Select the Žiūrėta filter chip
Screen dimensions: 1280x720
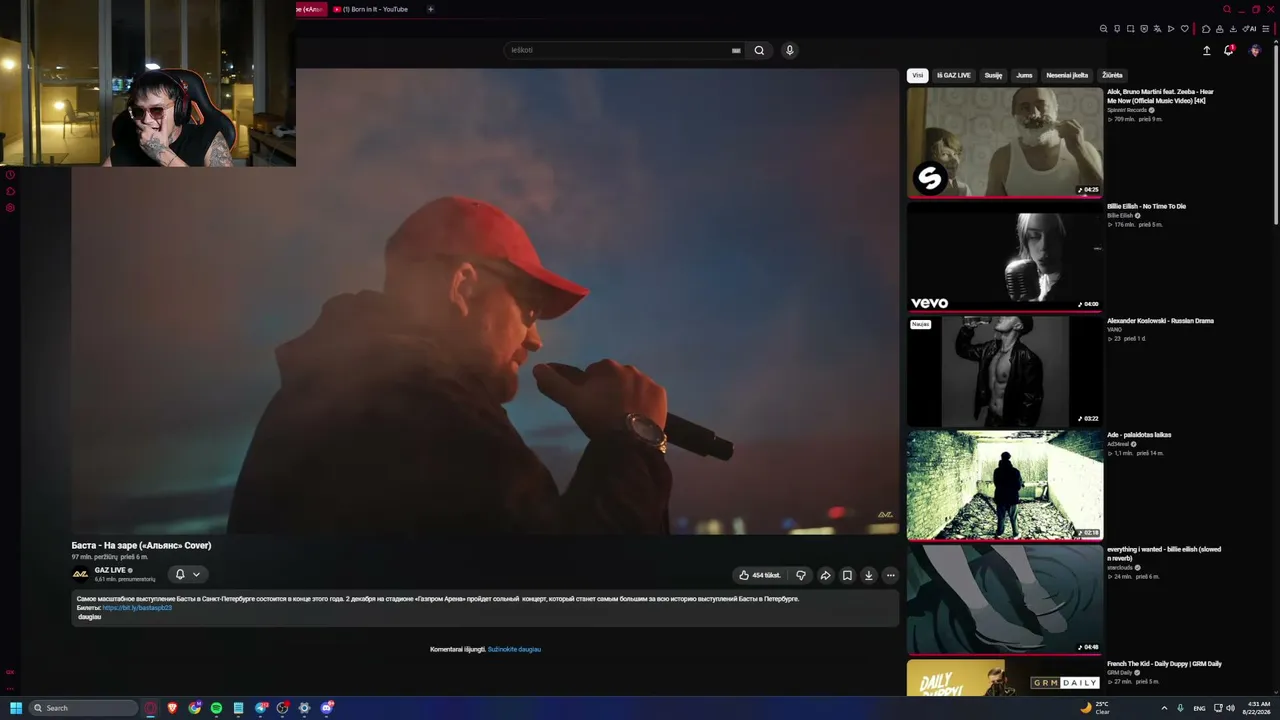(x=1112, y=75)
